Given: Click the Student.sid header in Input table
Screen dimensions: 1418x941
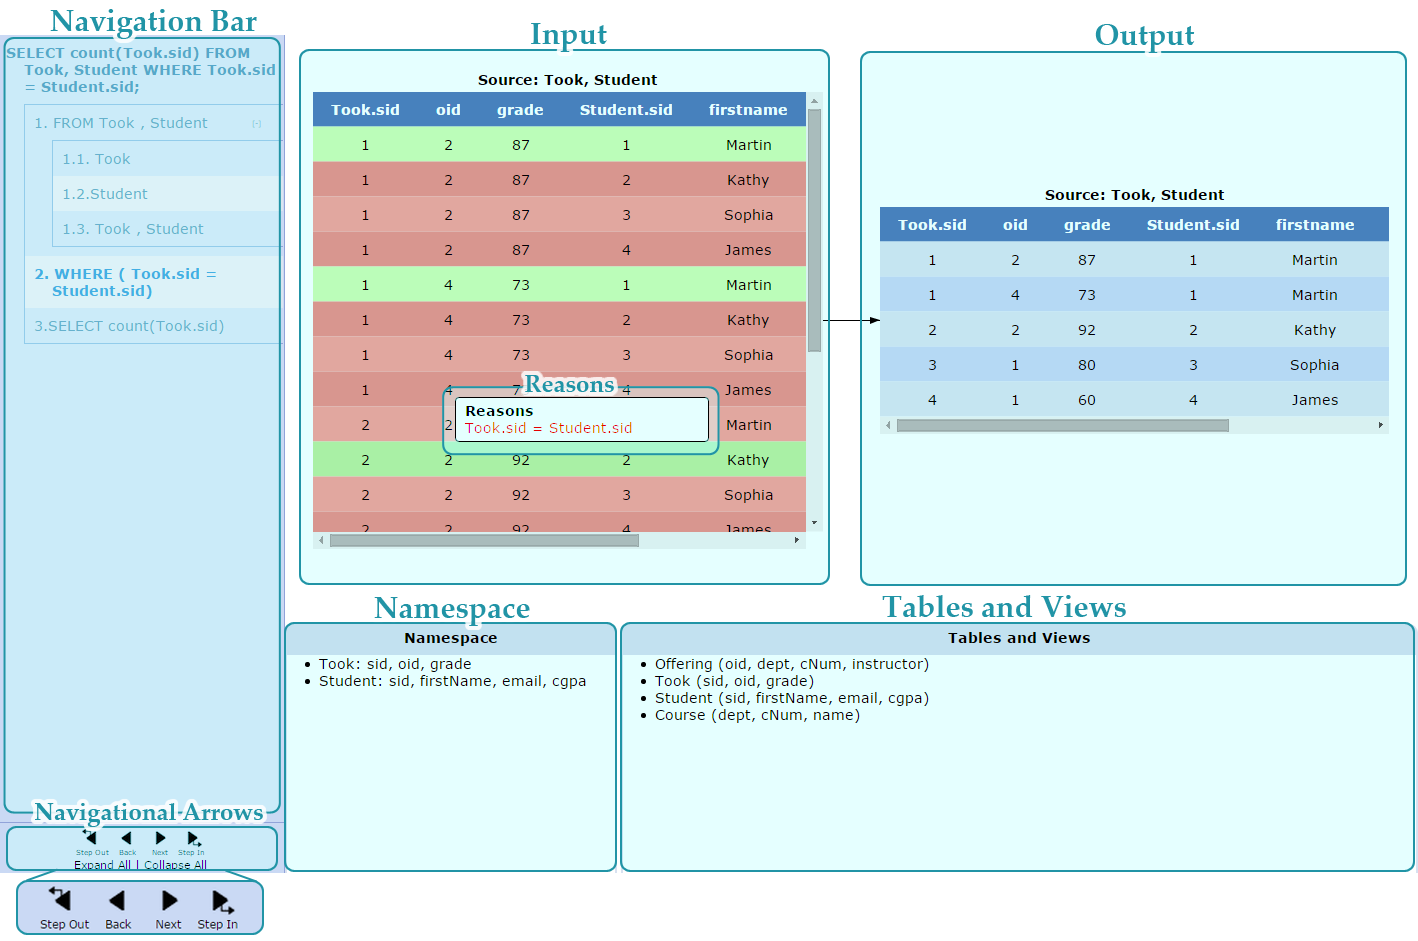Looking at the screenshot, I should 626,110.
